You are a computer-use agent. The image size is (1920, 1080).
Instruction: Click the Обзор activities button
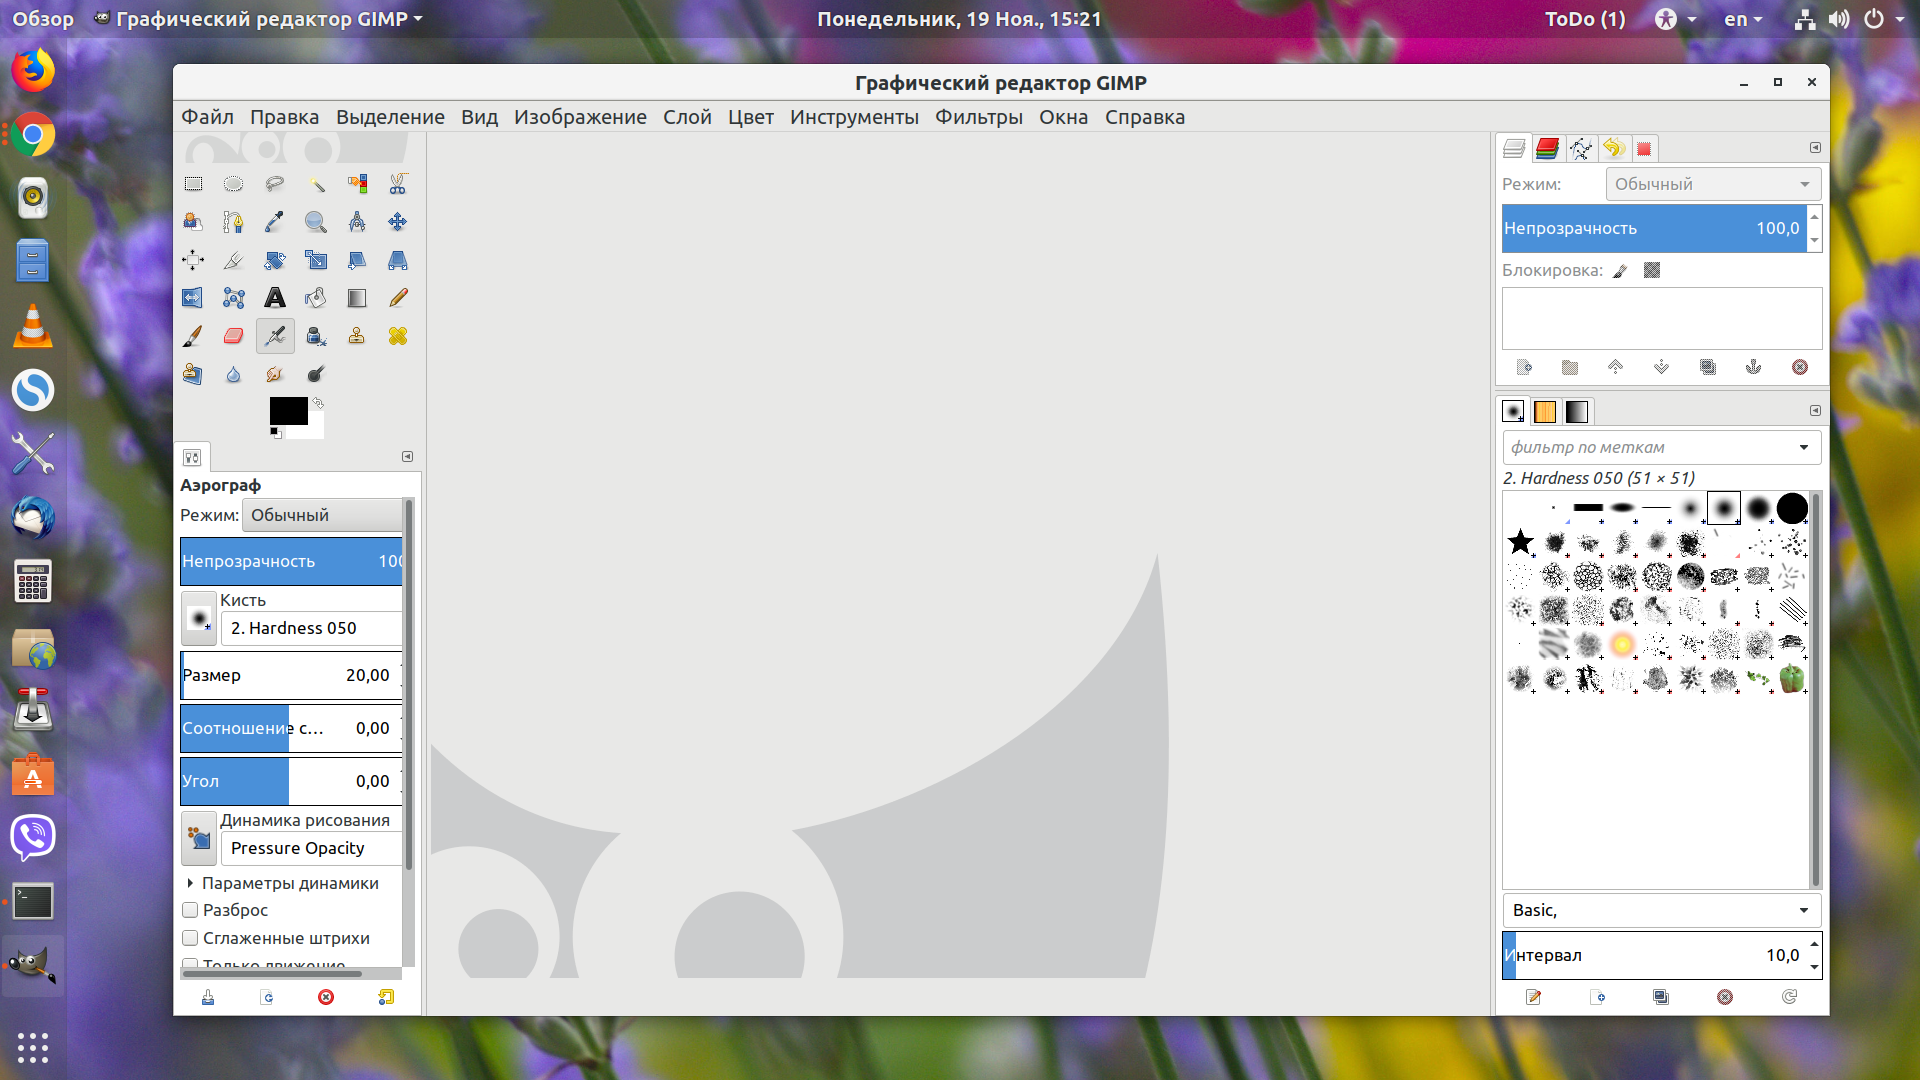(x=43, y=19)
